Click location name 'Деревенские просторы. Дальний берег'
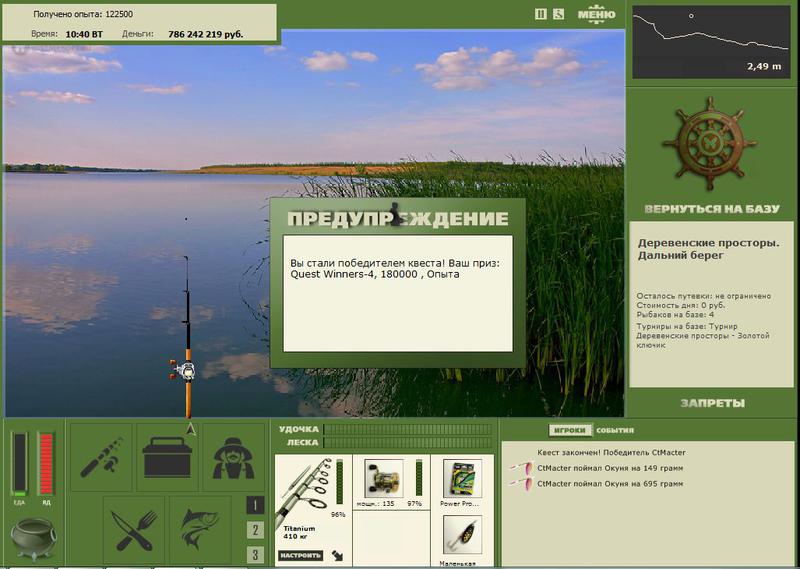This screenshot has height=569, width=800. pyautogui.click(x=708, y=249)
